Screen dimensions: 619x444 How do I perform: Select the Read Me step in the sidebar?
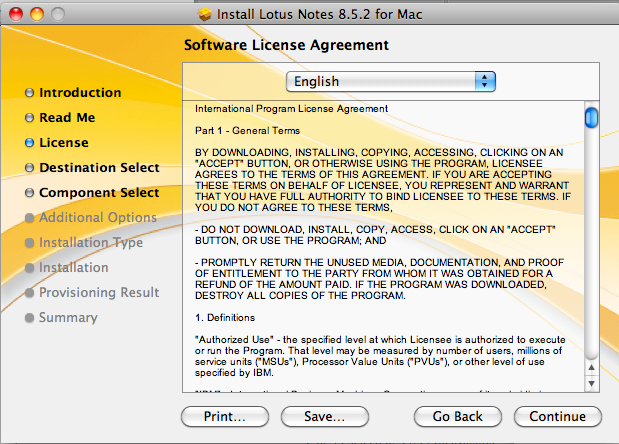[x=67, y=118]
